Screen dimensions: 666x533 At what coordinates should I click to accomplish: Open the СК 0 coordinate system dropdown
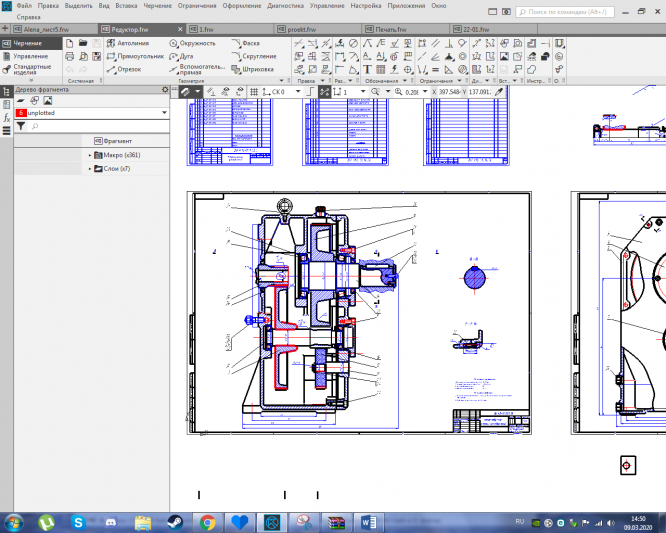point(300,91)
